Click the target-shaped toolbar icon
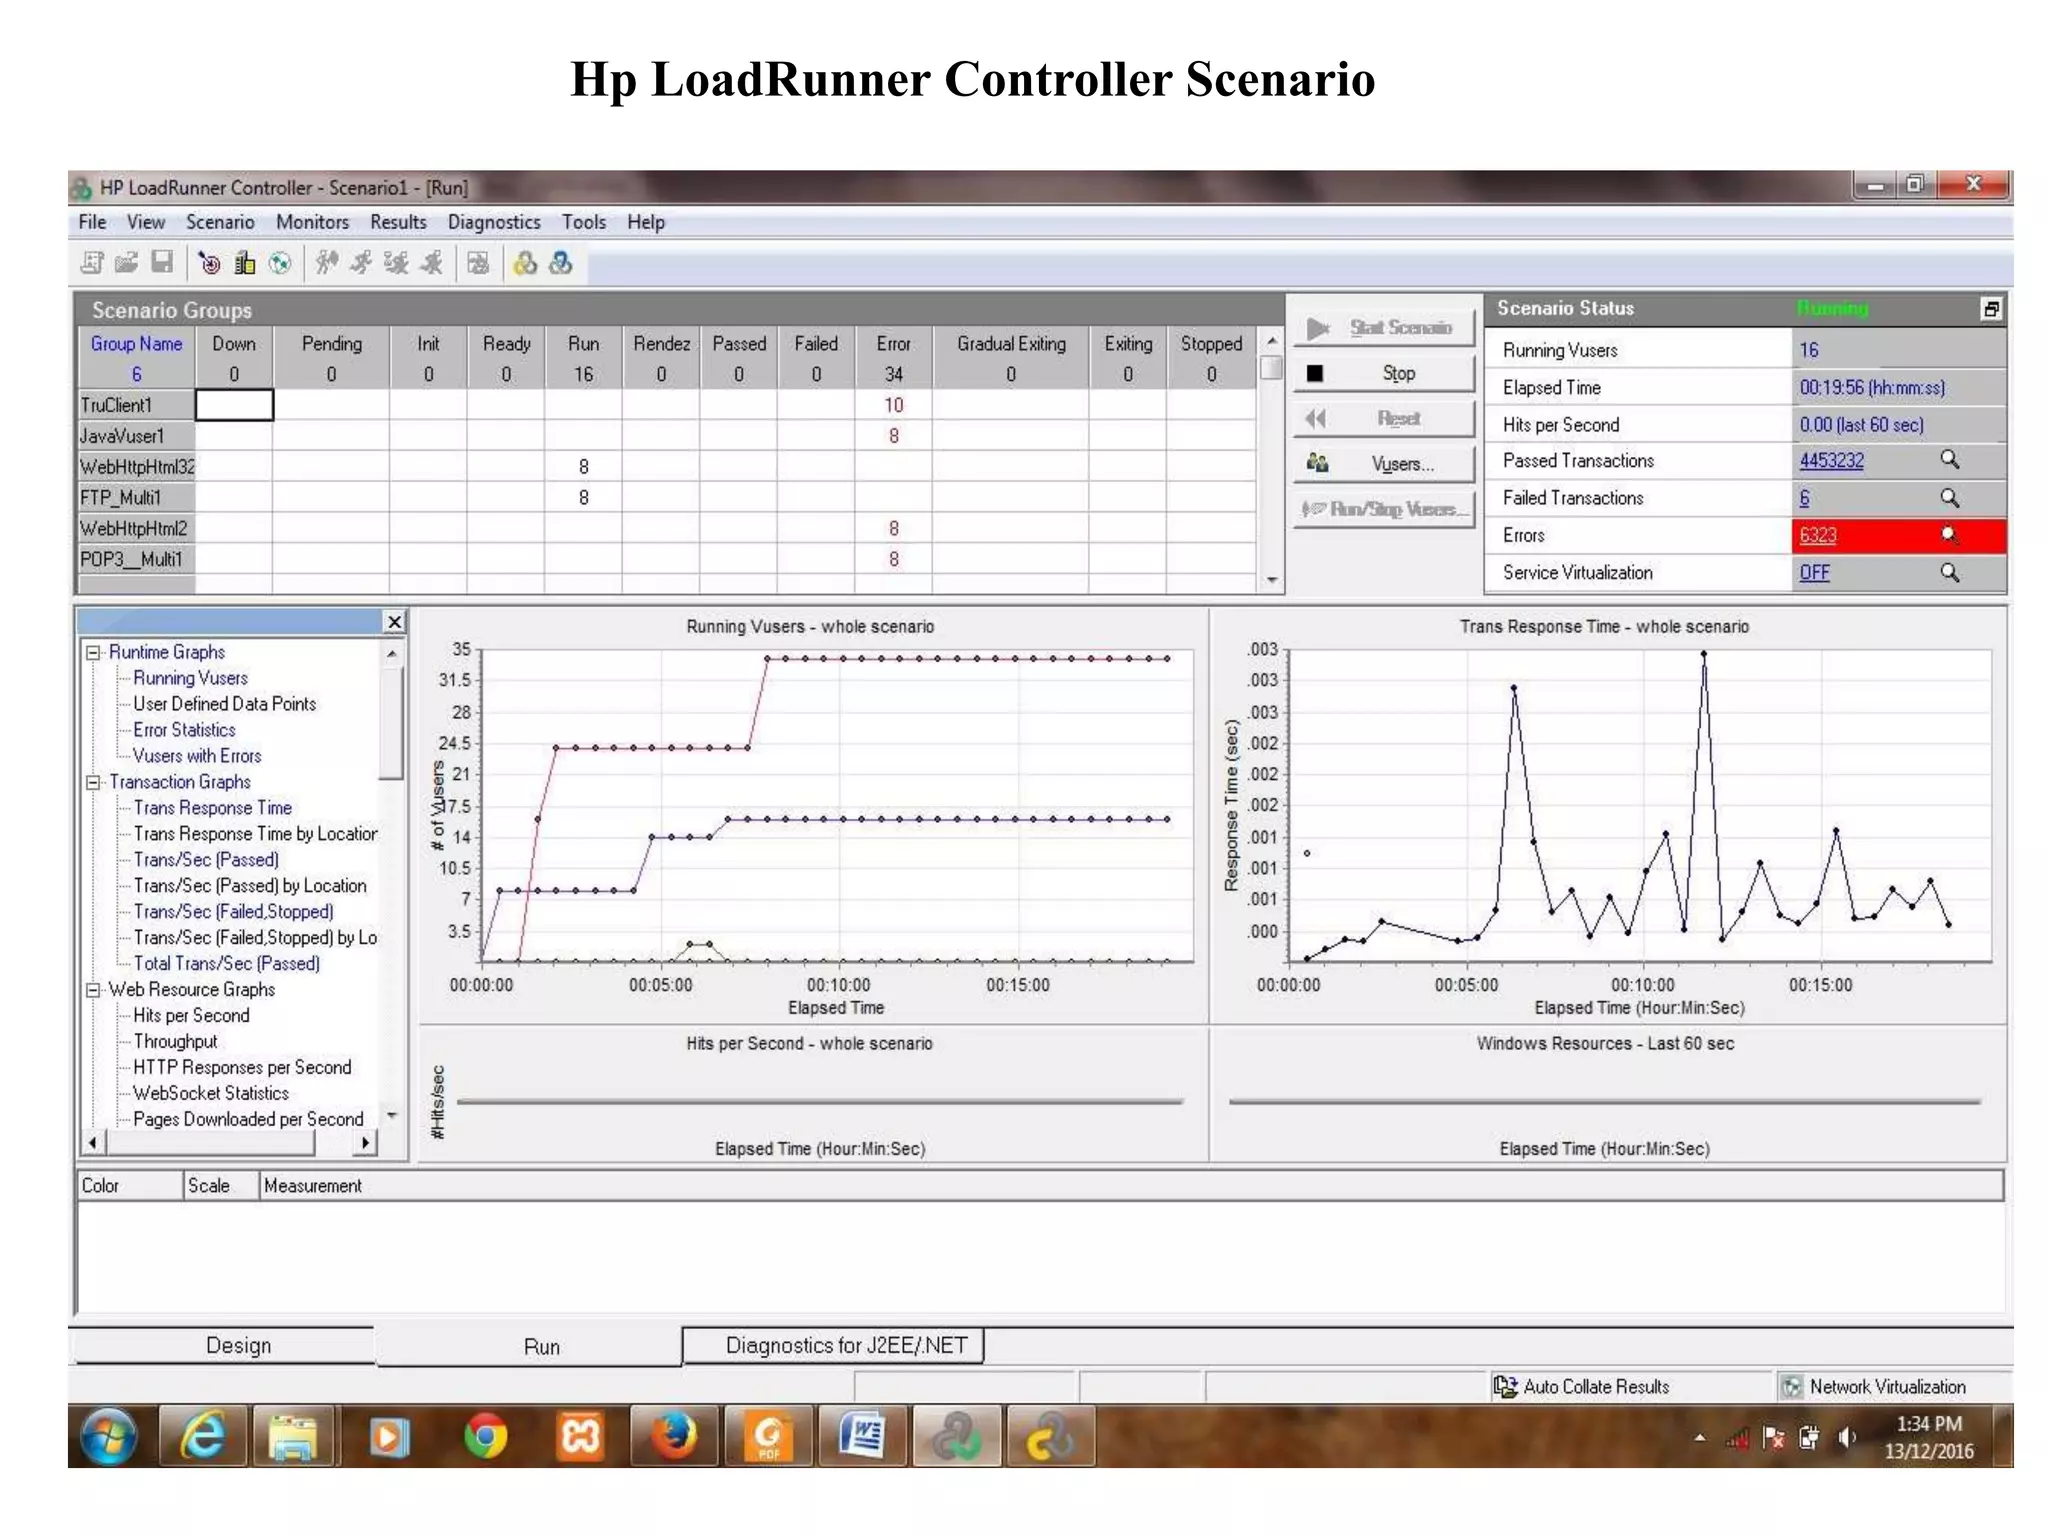The image size is (2048, 1536). (x=209, y=263)
